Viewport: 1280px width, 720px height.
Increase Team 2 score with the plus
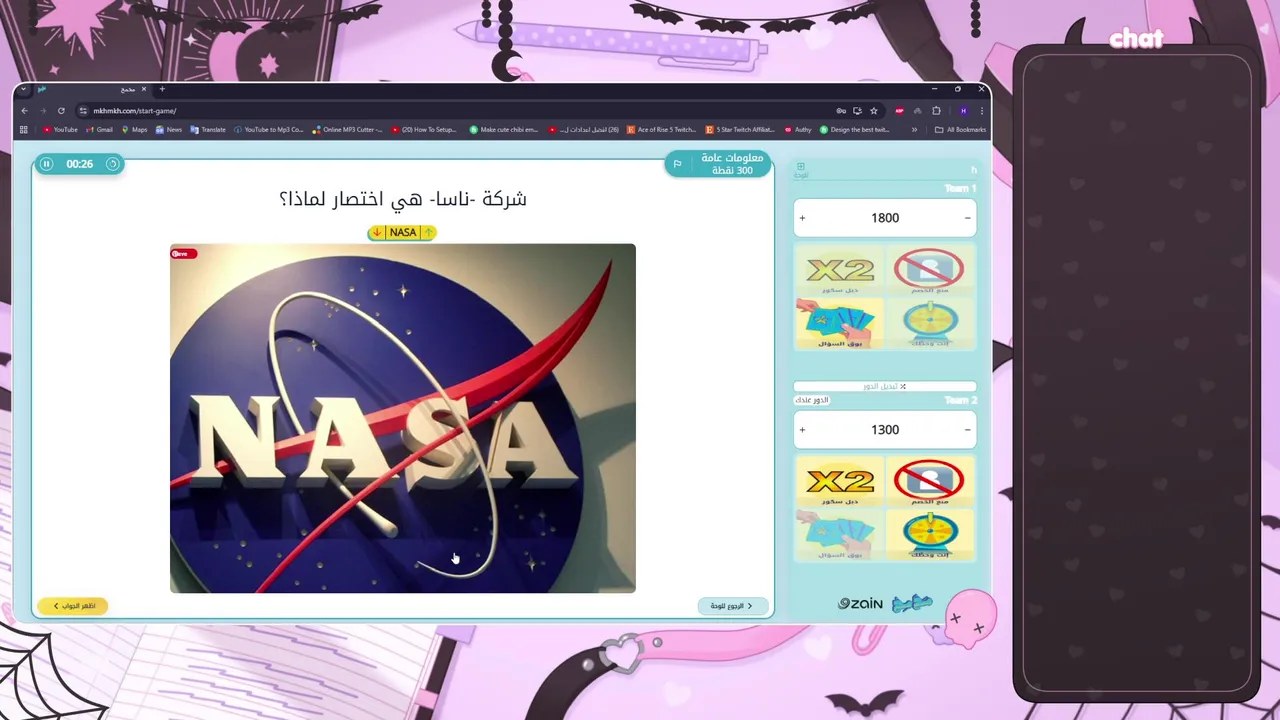802,430
